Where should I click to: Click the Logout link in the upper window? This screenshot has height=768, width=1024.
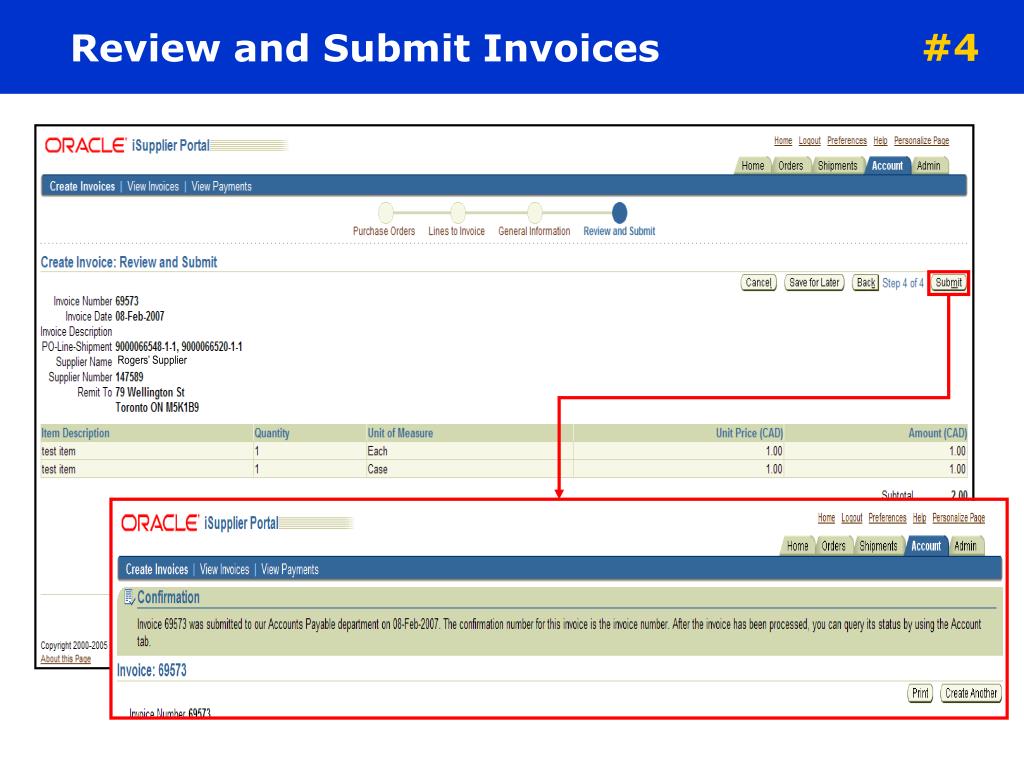[x=810, y=140]
